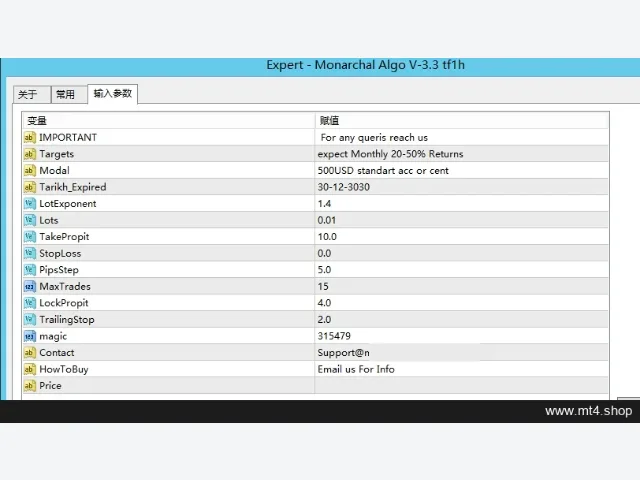Image resolution: width=640 pixels, height=480 pixels.
Task: Click the 赋值 column header
Action: (462, 121)
